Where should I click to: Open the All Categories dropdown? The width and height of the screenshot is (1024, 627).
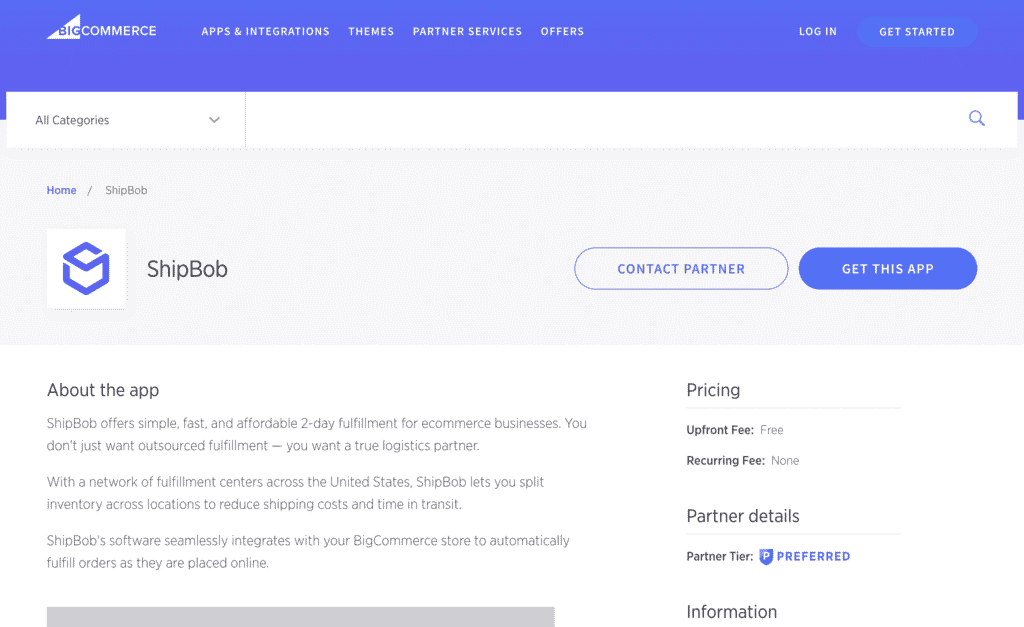pos(126,120)
